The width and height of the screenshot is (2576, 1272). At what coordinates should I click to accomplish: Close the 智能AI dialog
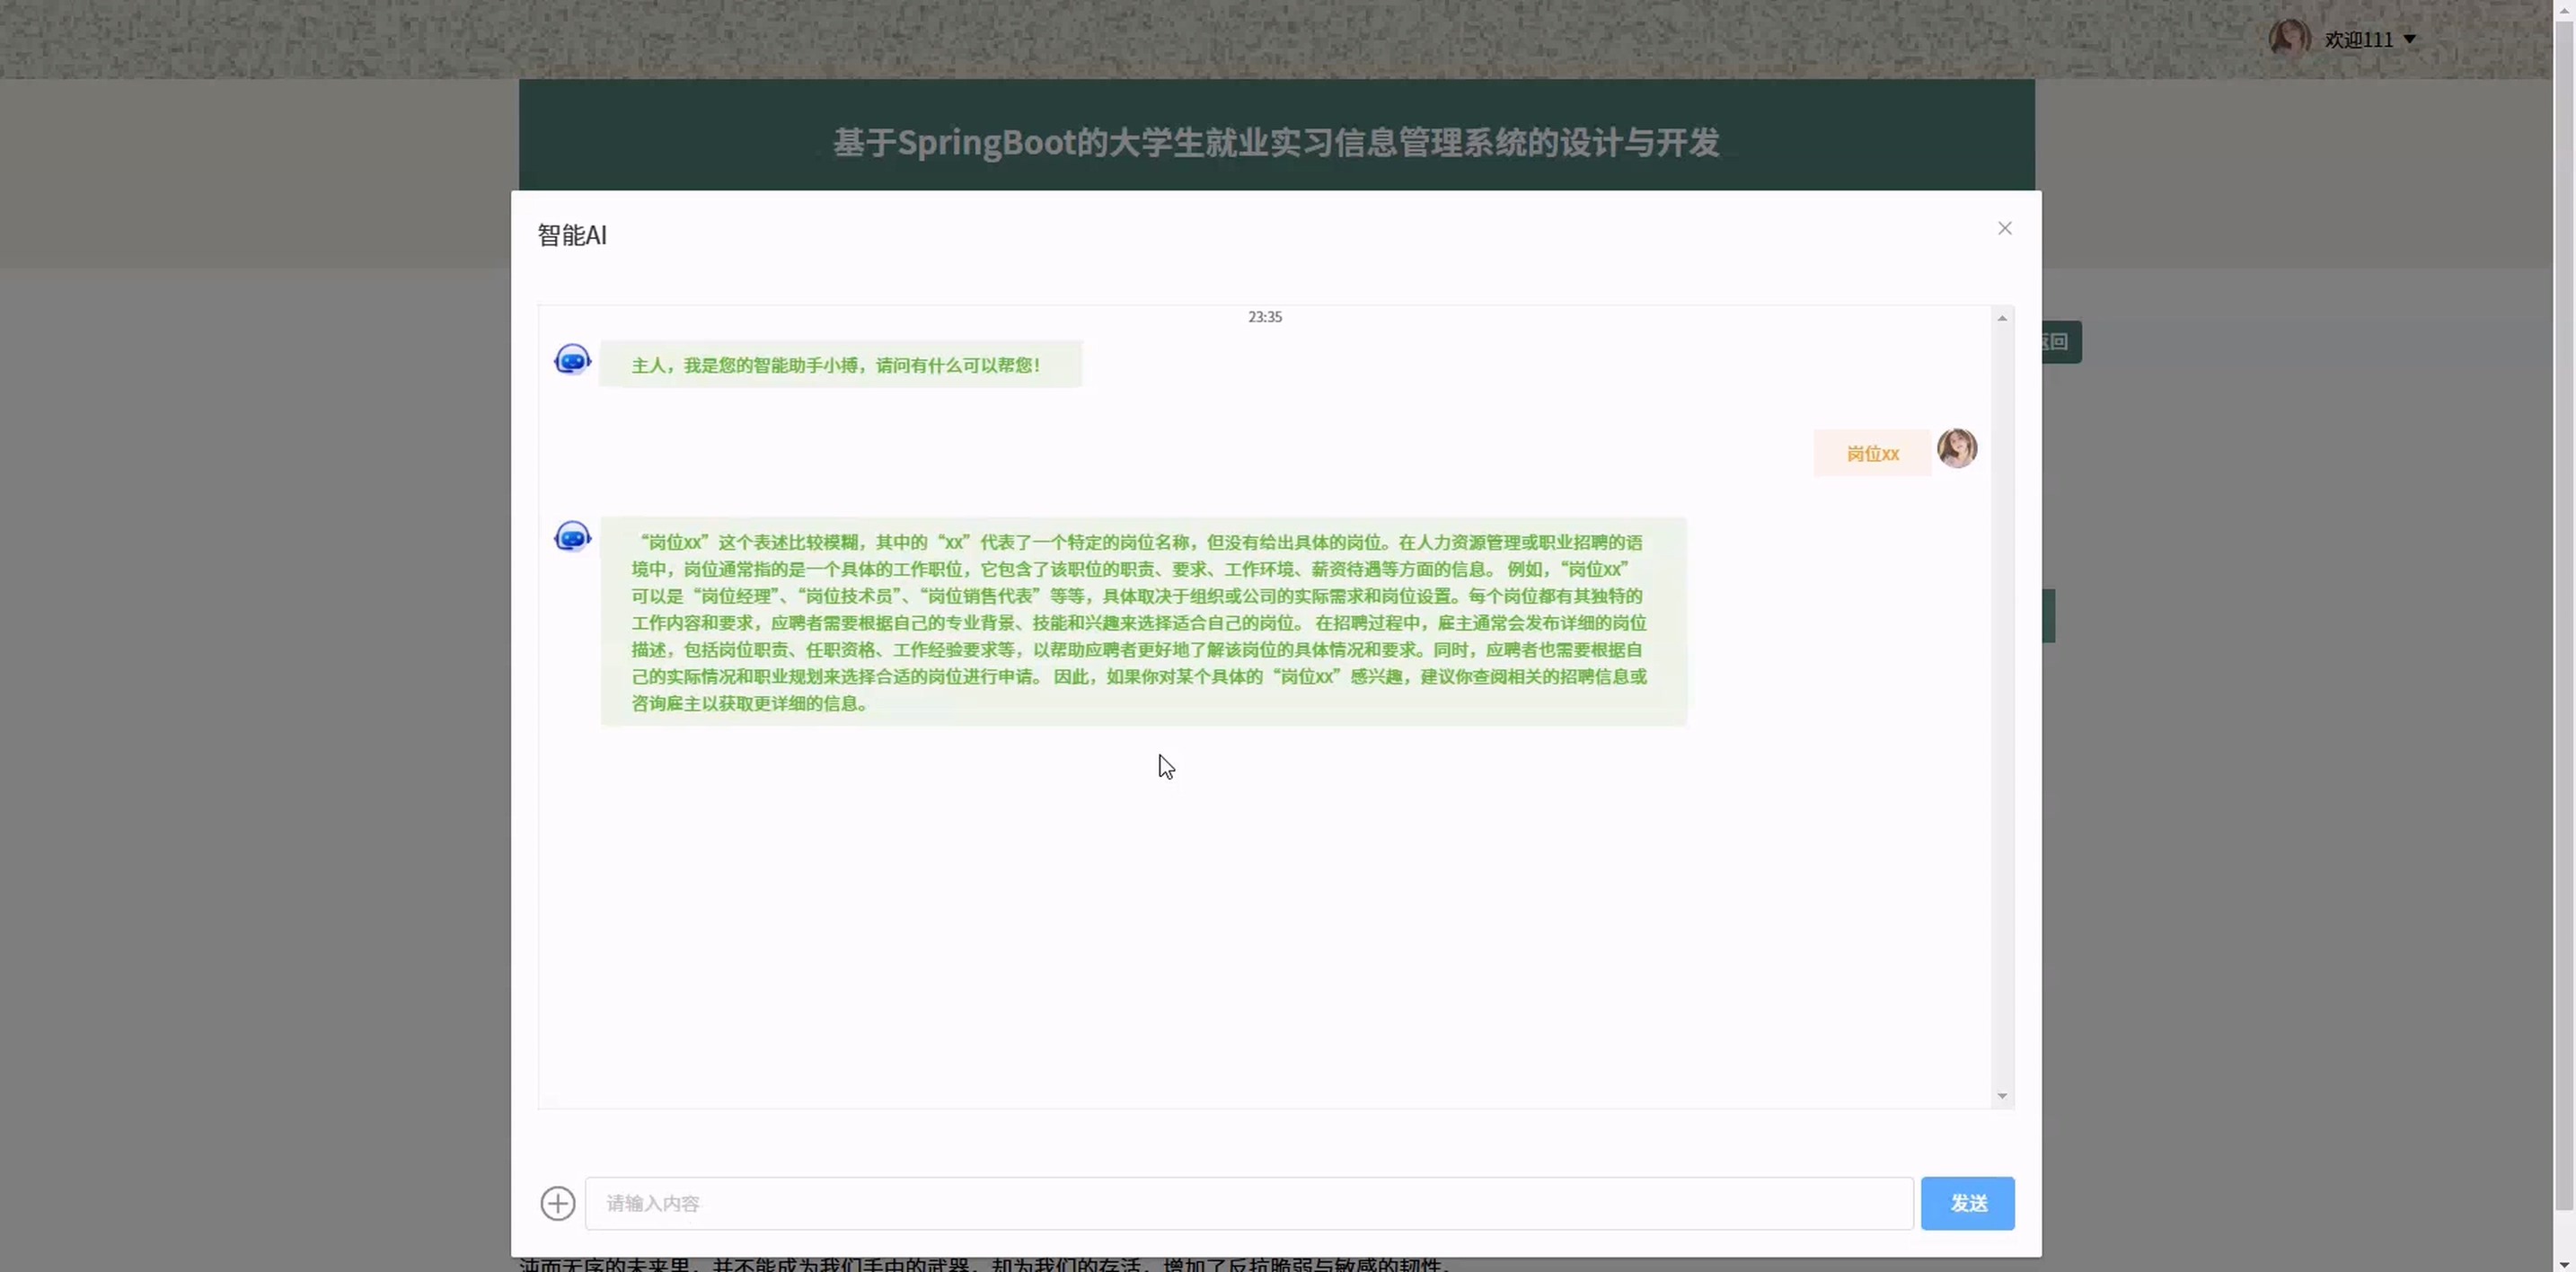[2004, 228]
